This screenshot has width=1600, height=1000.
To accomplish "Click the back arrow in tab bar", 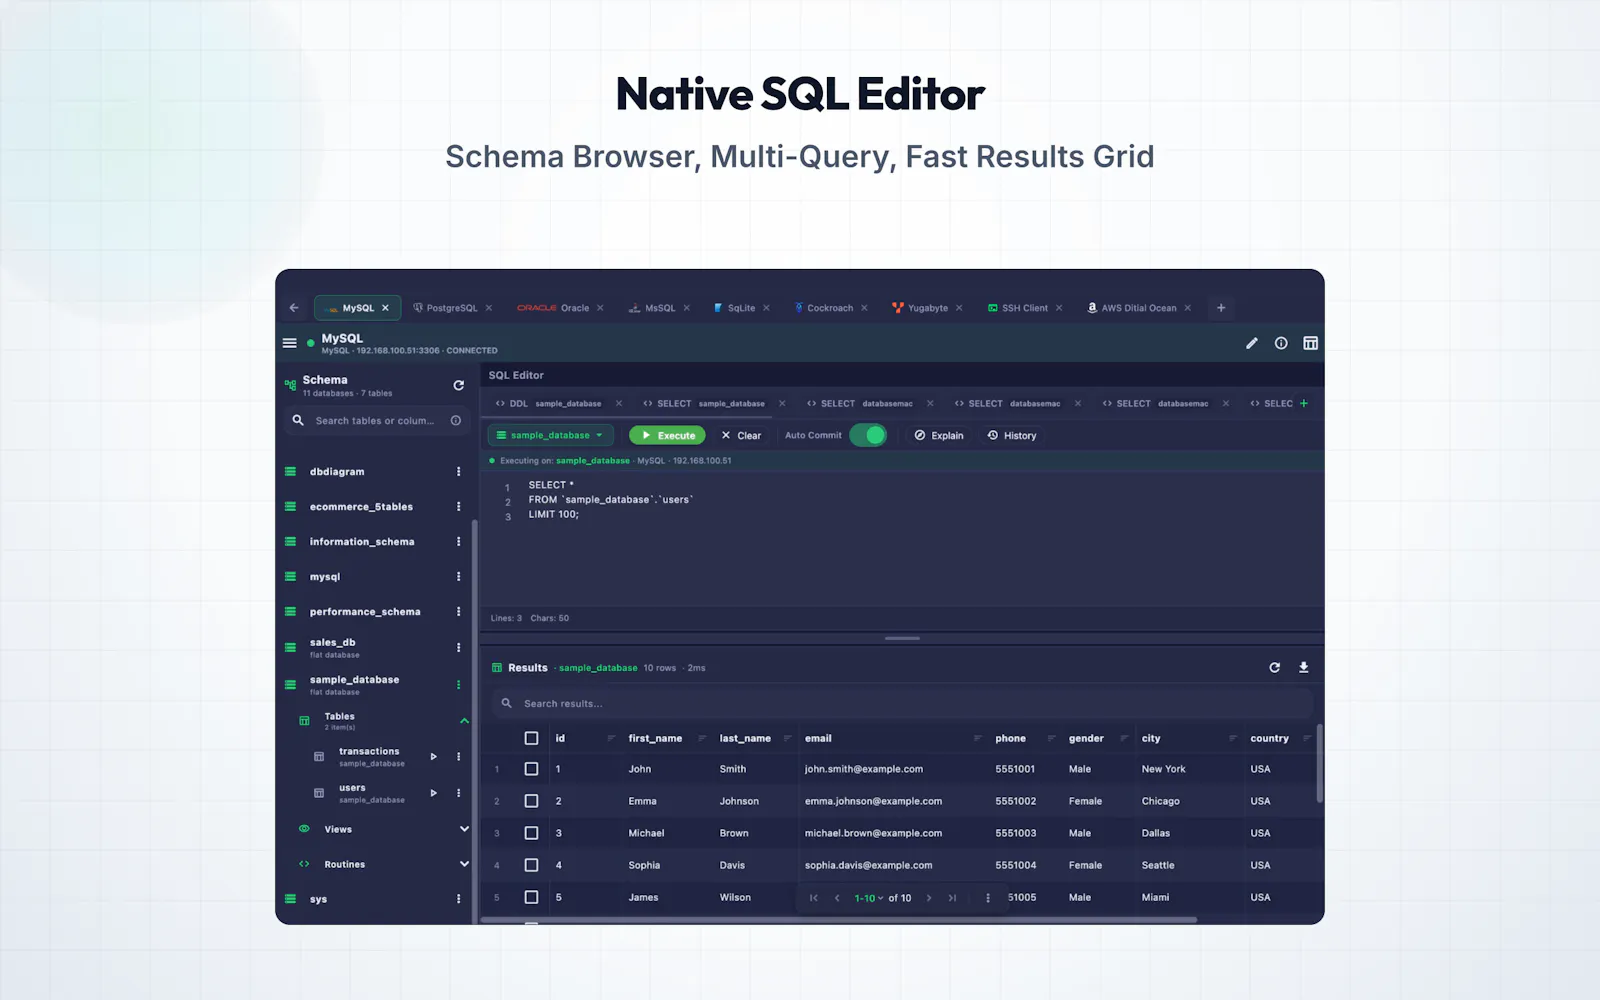I will (x=294, y=308).
